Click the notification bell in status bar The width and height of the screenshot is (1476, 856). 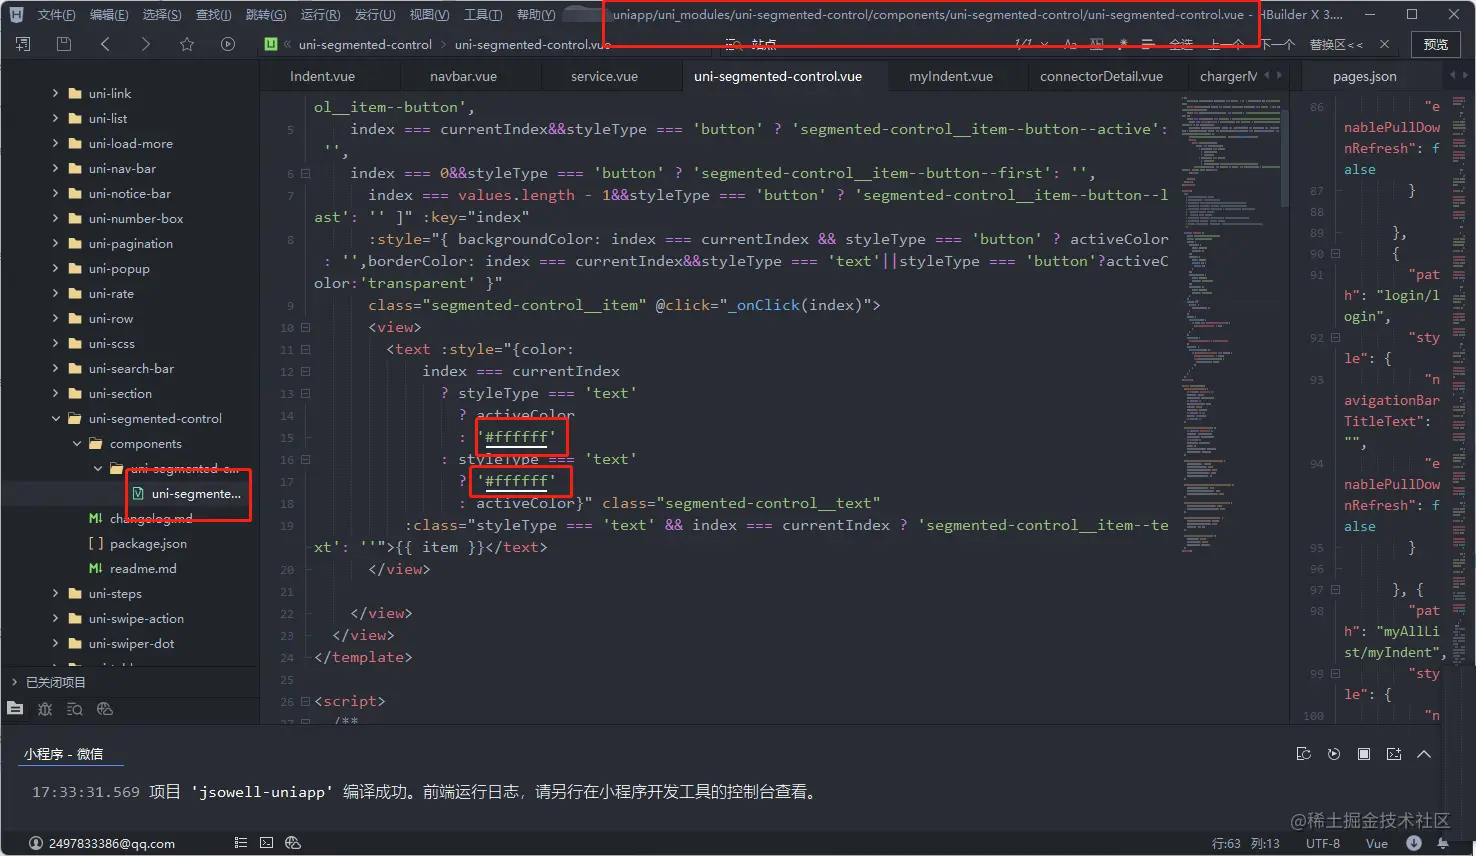point(1443,843)
